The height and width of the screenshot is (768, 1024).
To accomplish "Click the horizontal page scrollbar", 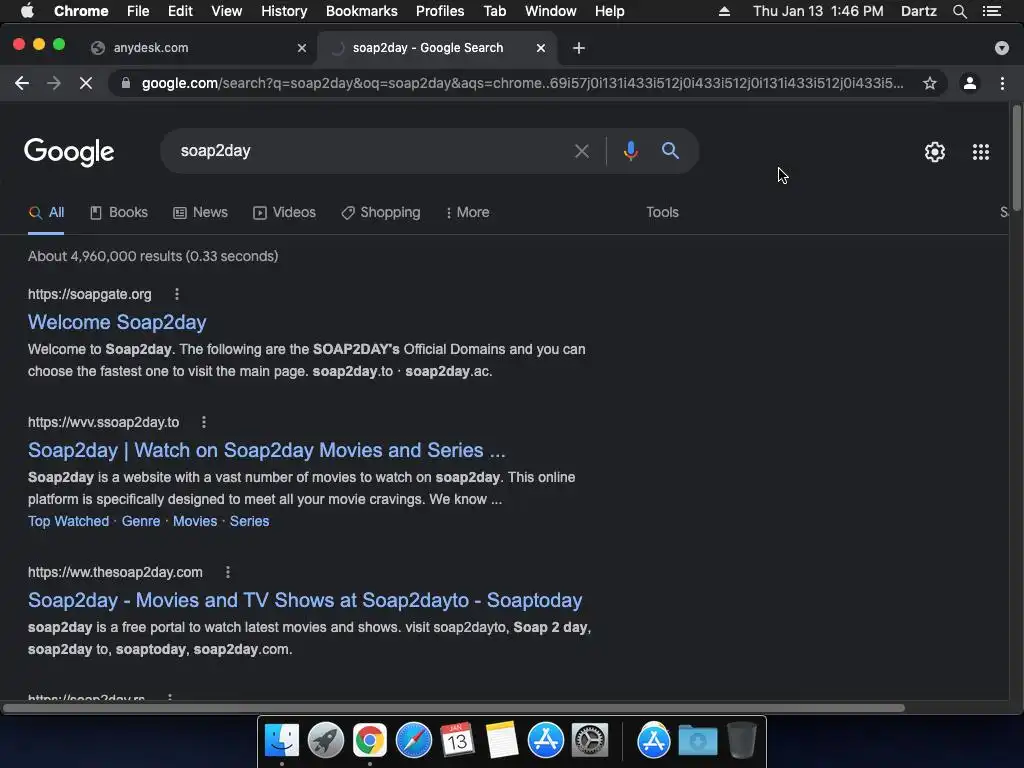I will pyautogui.click(x=454, y=708).
